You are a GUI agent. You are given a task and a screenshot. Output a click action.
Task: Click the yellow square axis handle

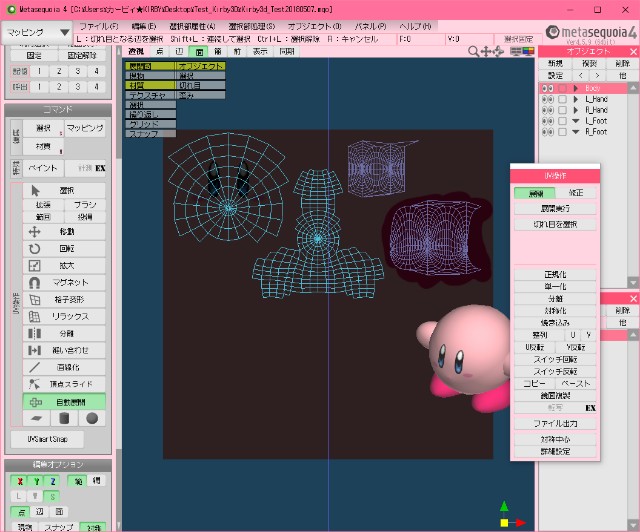click(x=504, y=523)
